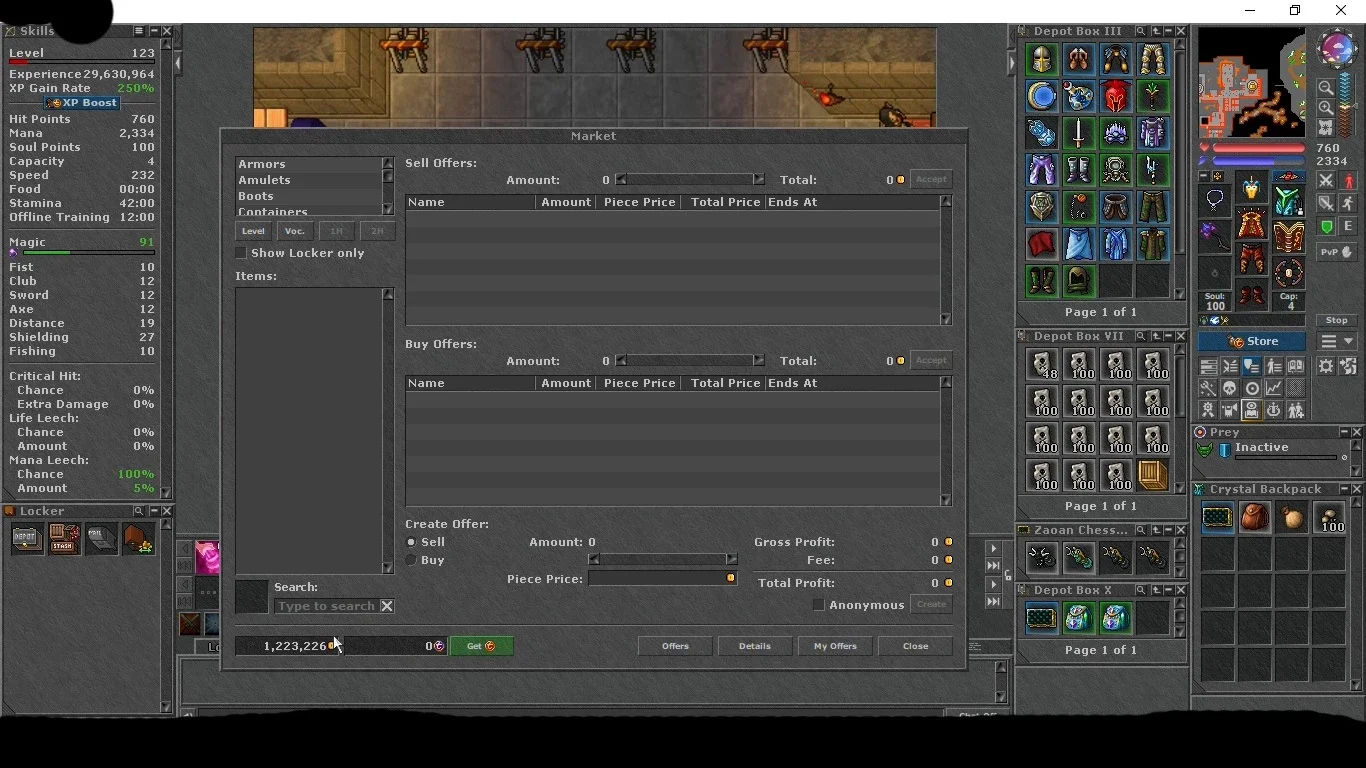Open the Stash icon in the Locker
This screenshot has width=1366, height=768.
point(64,539)
